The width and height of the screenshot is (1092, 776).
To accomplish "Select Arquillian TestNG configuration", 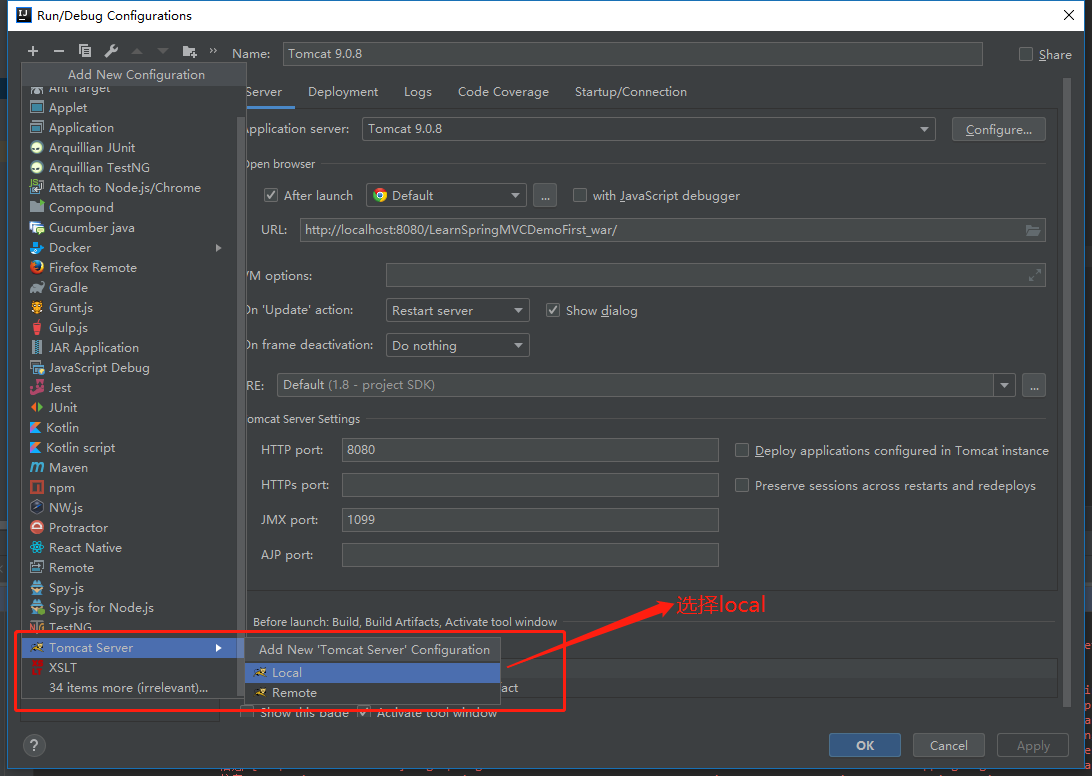I will (x=130, y=167).
